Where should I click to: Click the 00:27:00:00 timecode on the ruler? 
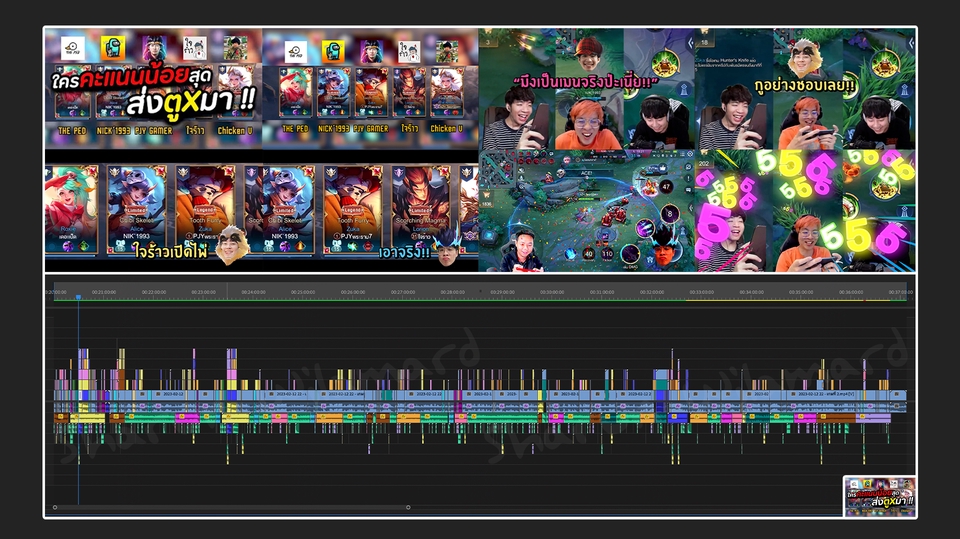403,292
